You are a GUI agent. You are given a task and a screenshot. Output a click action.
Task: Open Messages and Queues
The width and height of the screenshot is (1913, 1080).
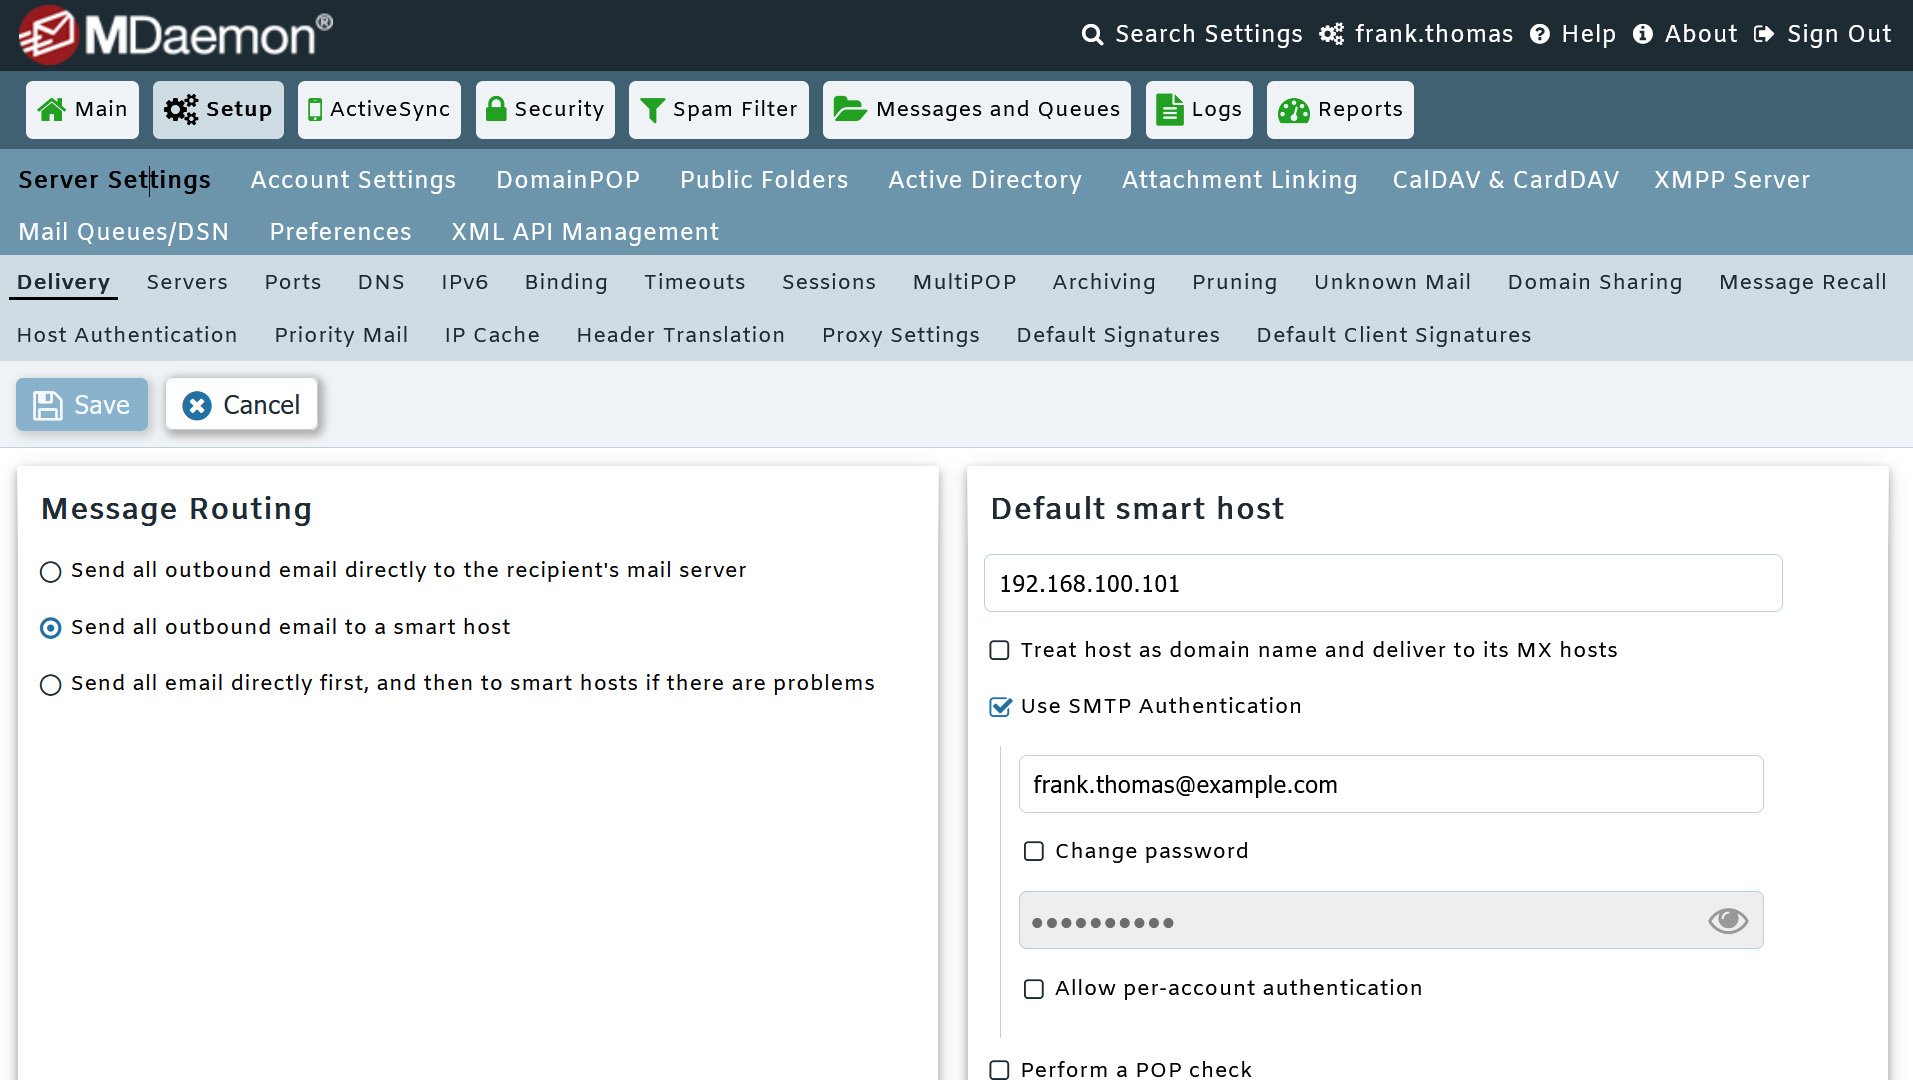[x=976, y=109]
